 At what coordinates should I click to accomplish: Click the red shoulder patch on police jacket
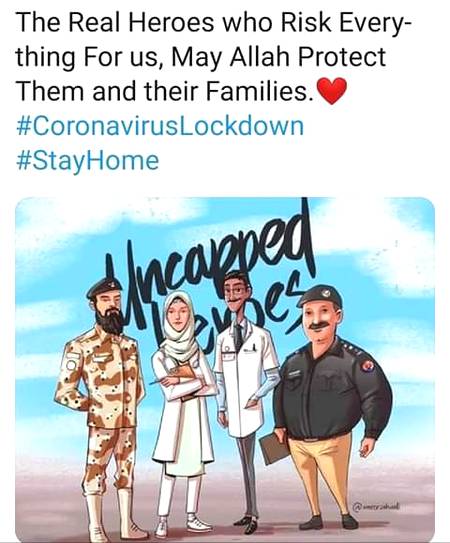(x=367, y=365)
